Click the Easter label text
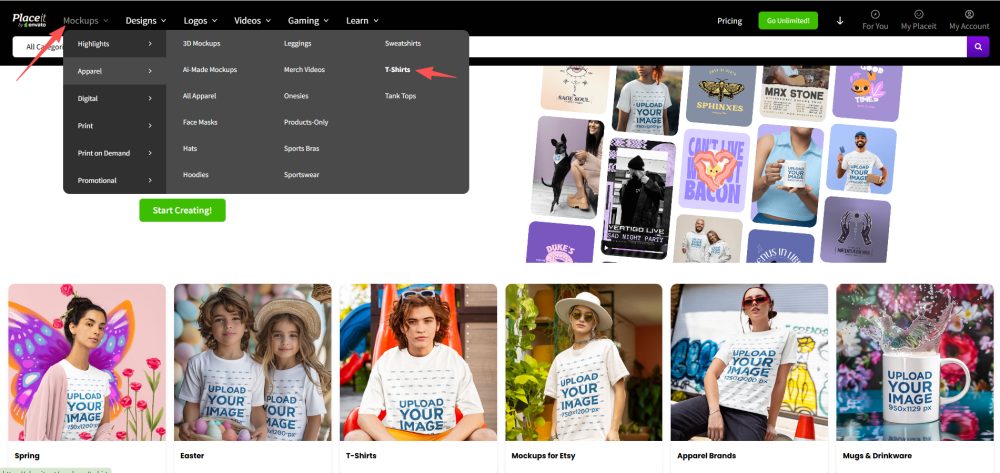 pos(192,456)
